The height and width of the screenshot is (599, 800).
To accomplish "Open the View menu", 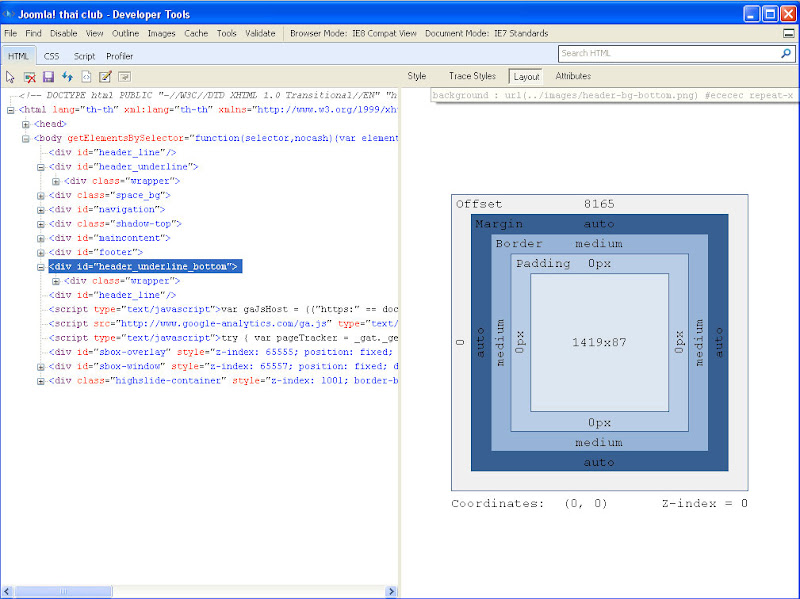I will click(94, 33).
